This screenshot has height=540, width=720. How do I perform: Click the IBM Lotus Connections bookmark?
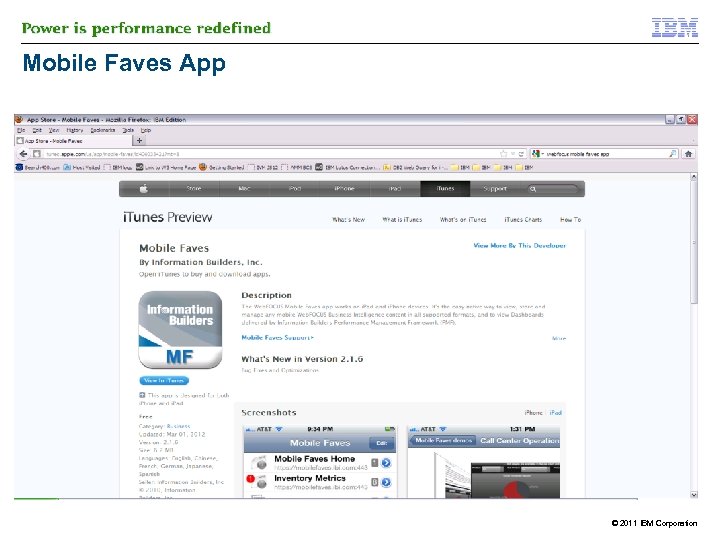coord(348,167)
